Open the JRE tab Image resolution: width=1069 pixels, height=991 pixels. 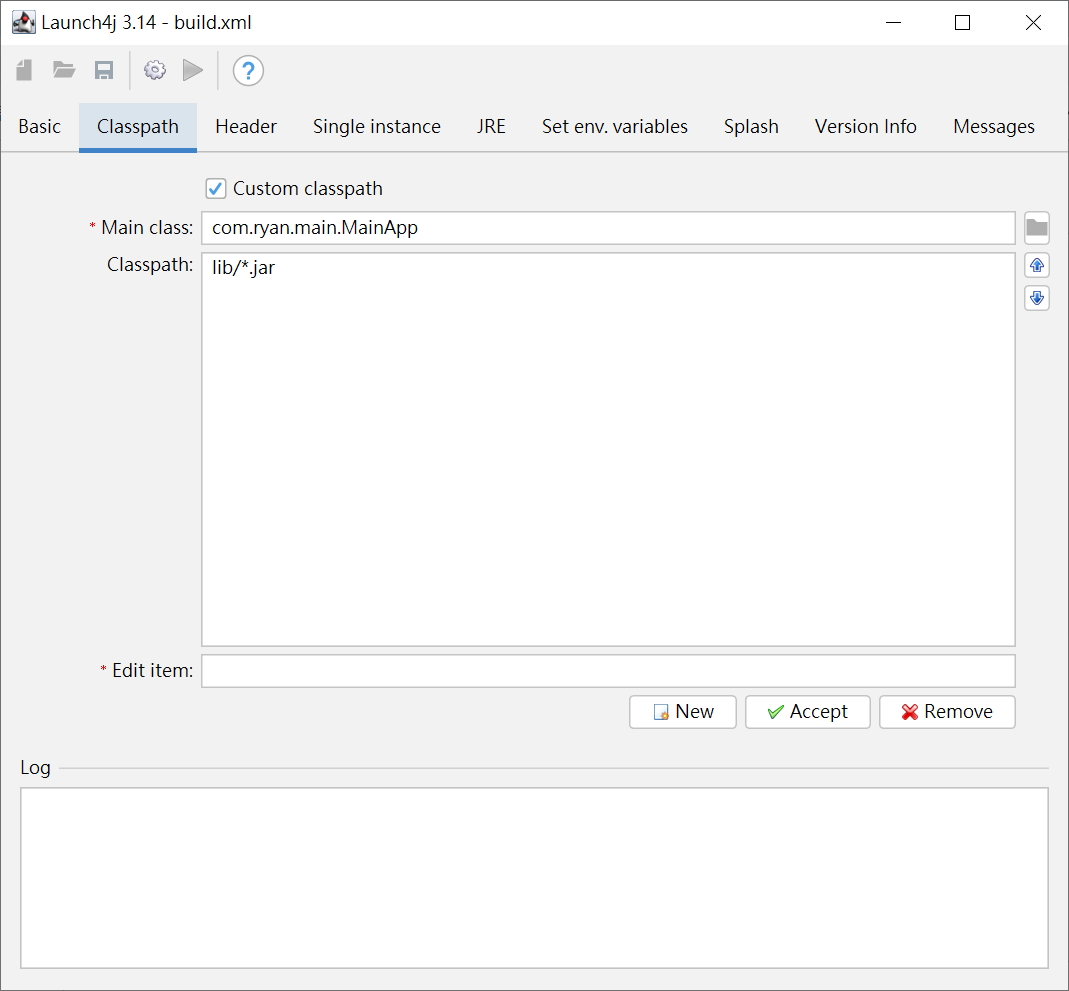[x=491, y=127]
